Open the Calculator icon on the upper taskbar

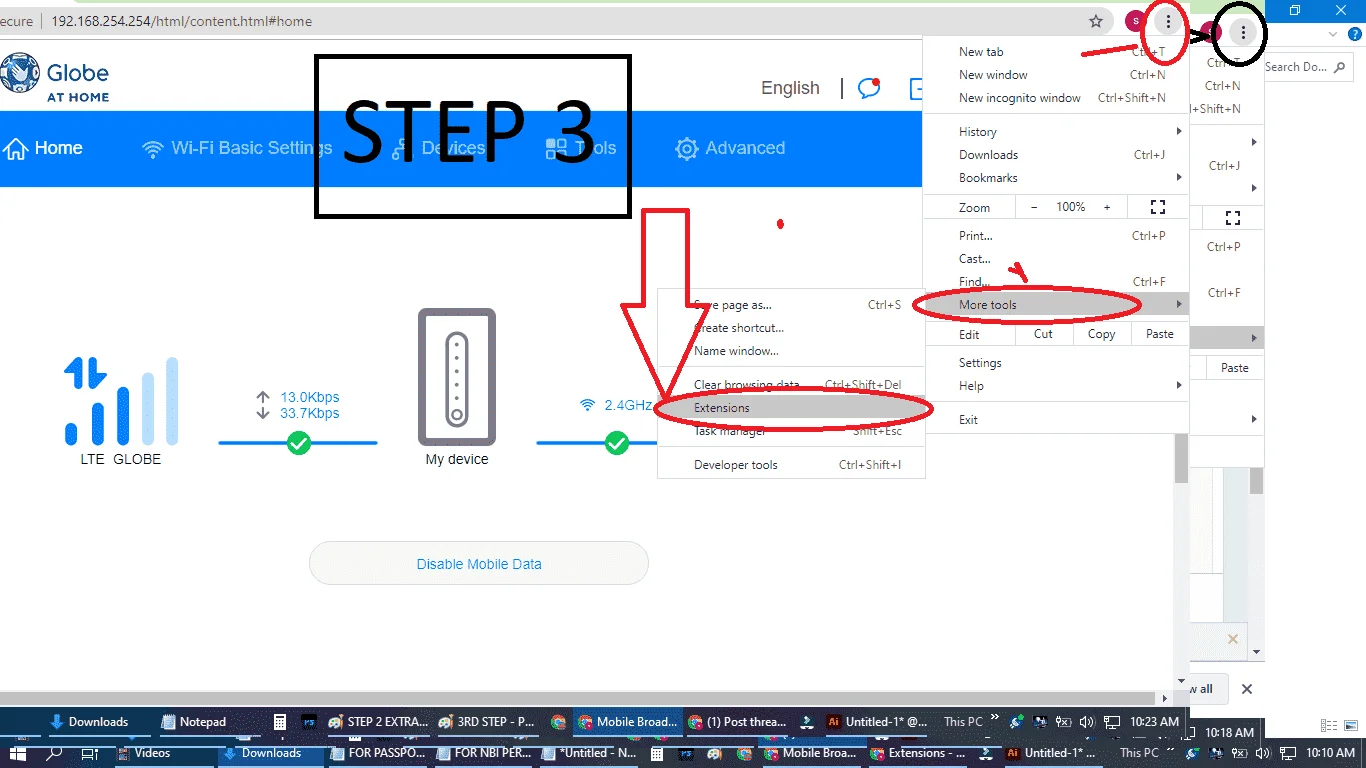pos(281,722)
